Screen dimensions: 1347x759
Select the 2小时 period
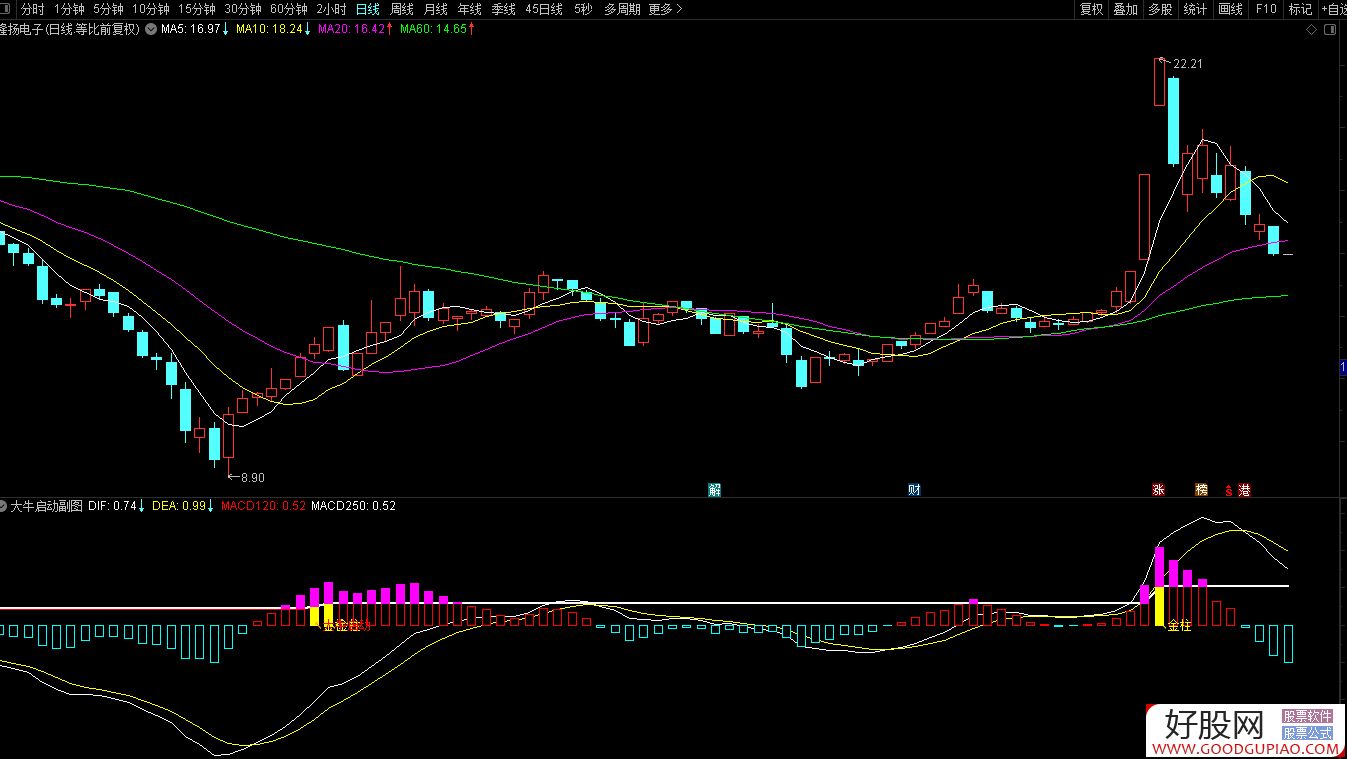332,9
